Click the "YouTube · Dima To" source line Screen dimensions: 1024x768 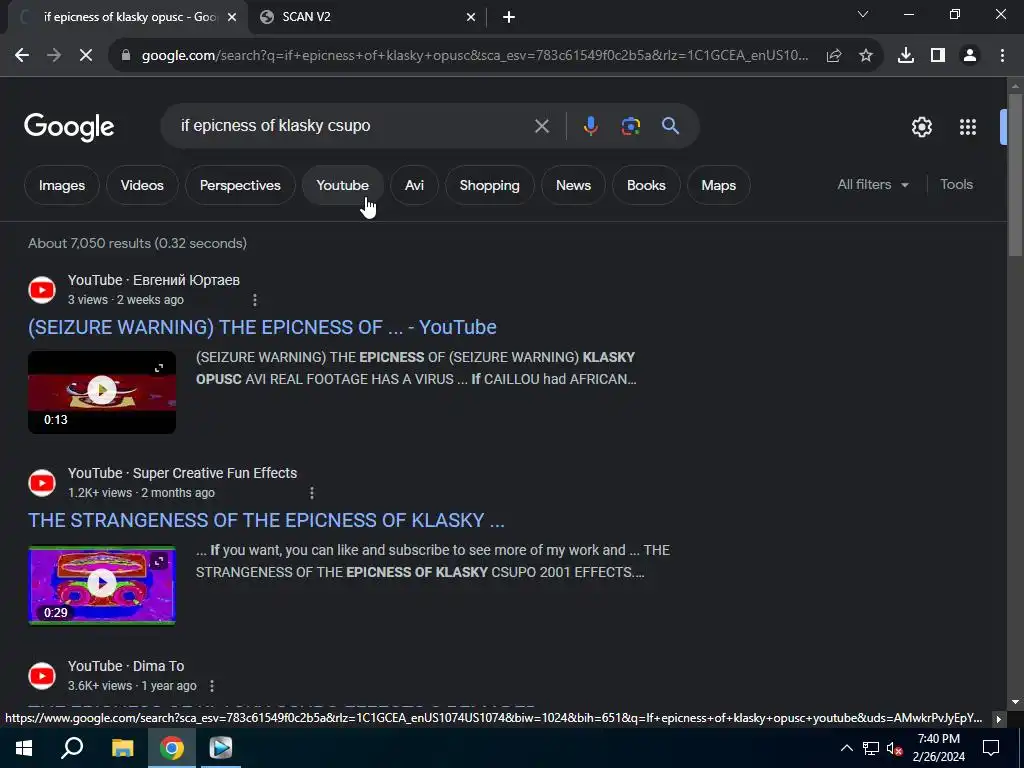point(126,666)
